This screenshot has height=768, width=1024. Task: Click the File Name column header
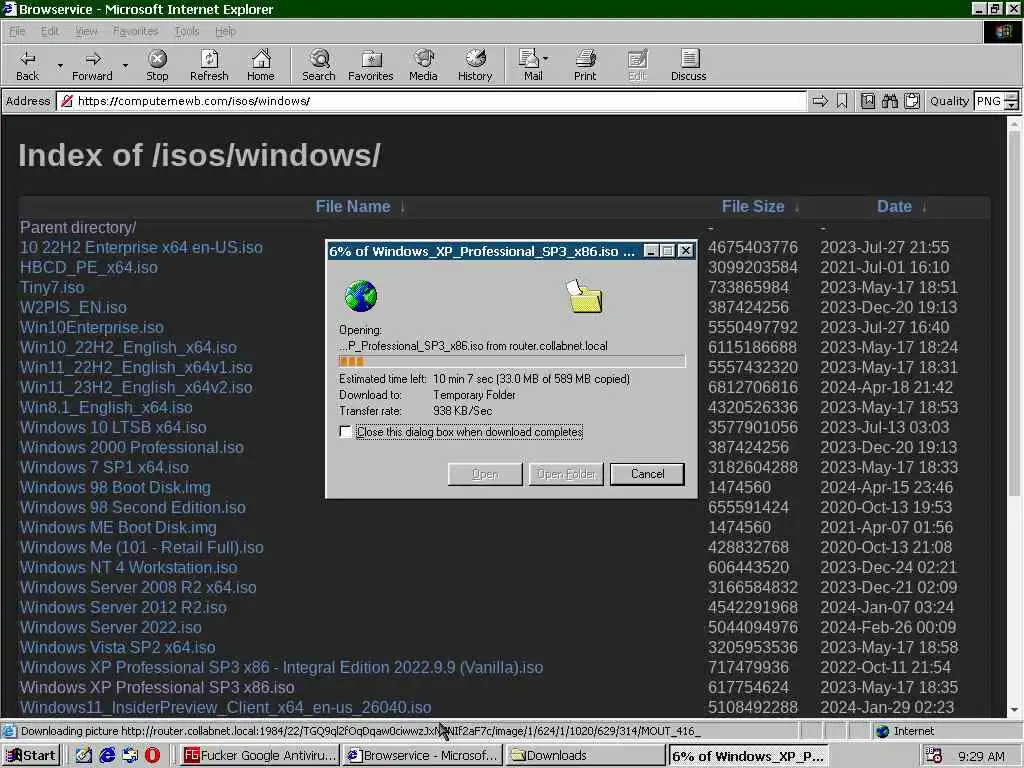[x=353, y=207]
